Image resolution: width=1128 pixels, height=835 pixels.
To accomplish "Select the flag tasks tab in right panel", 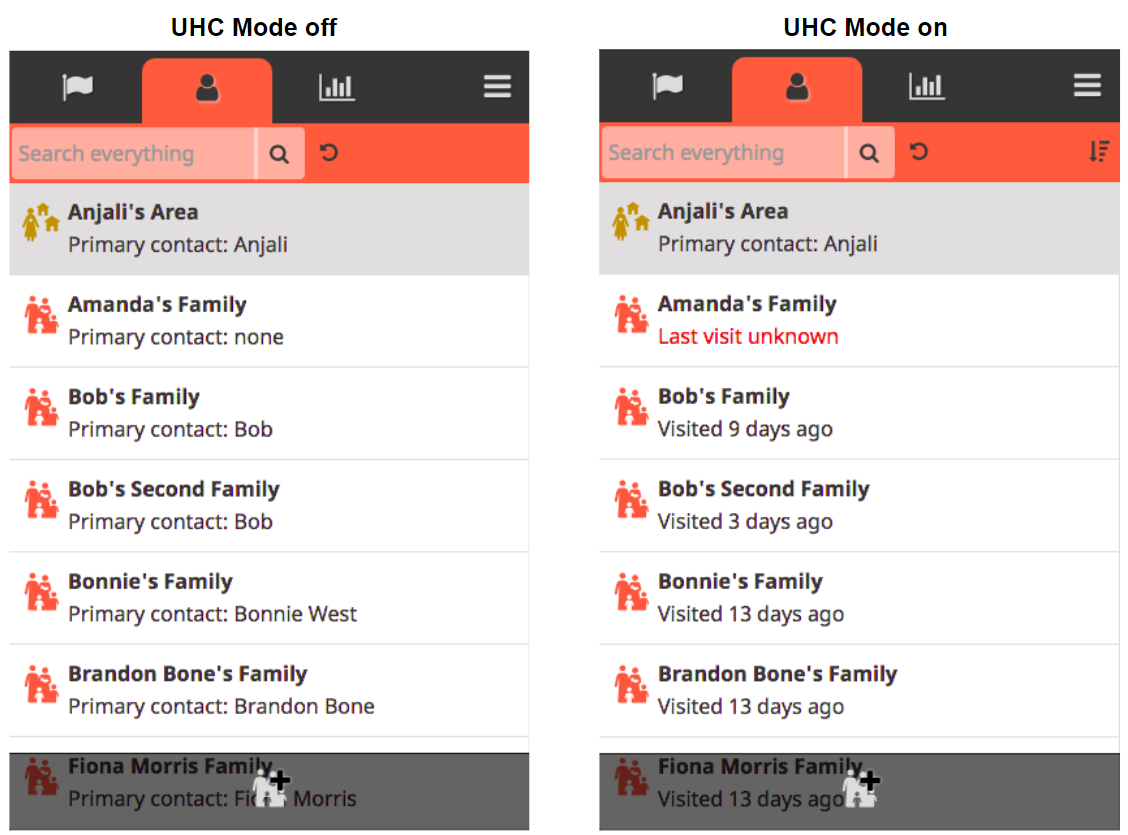I will (667, 86).
